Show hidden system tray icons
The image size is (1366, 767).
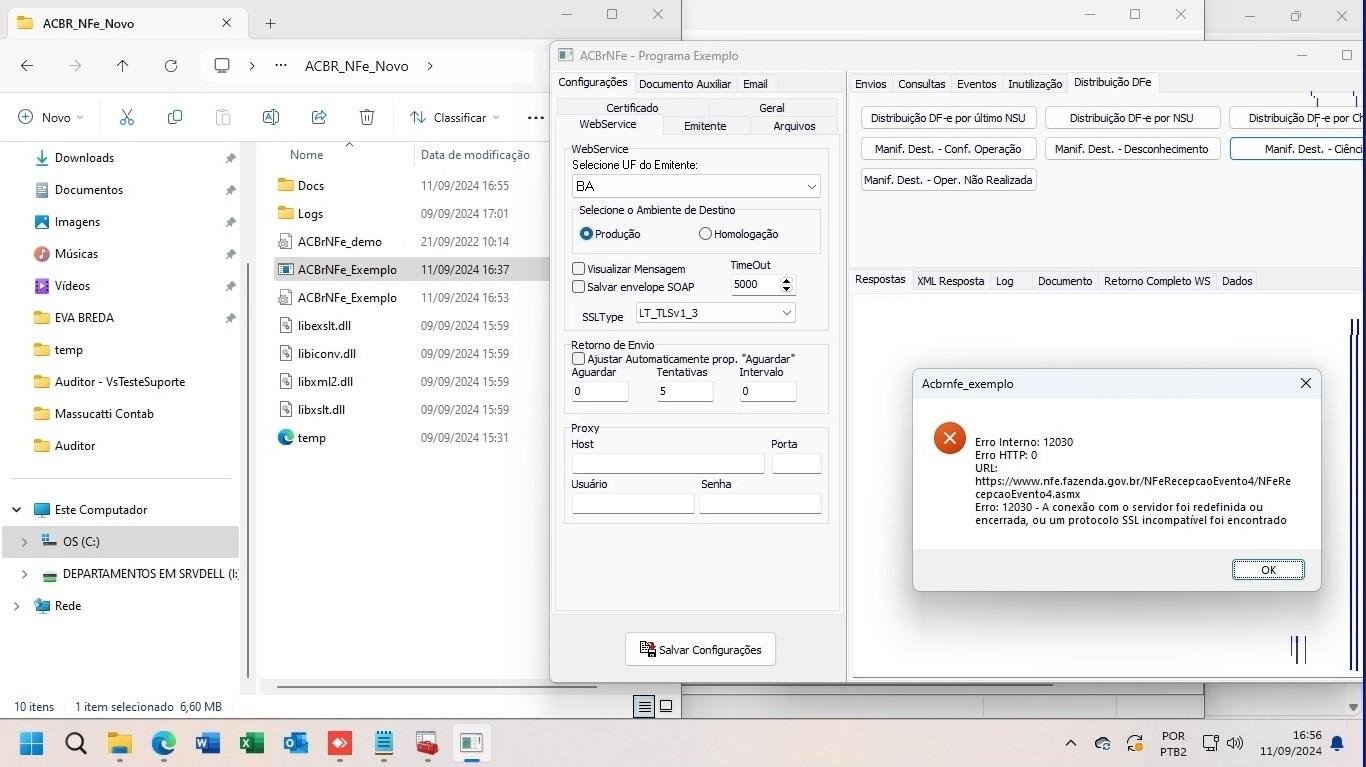(x=1070, y=743)
